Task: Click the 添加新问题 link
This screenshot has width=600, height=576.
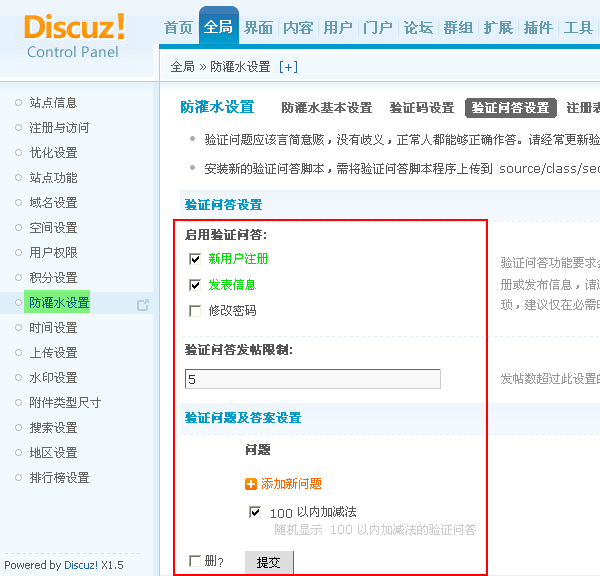Action: click(x=291, y=484)
